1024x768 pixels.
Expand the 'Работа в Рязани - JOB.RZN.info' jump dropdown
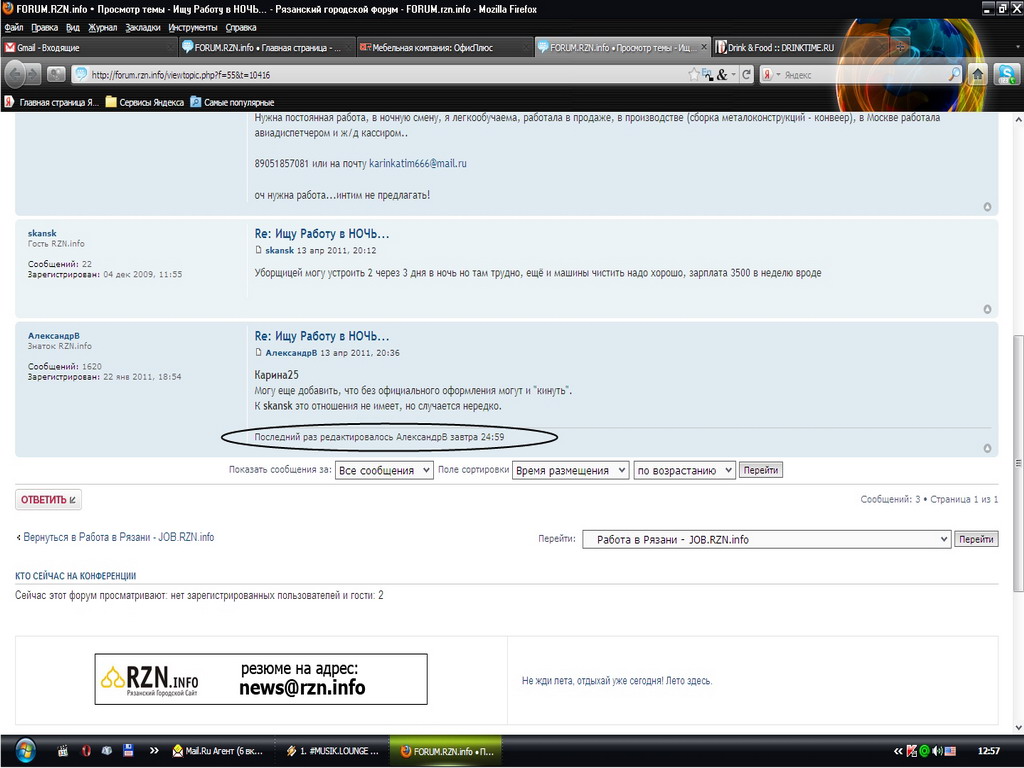click(x=766, y=539)
